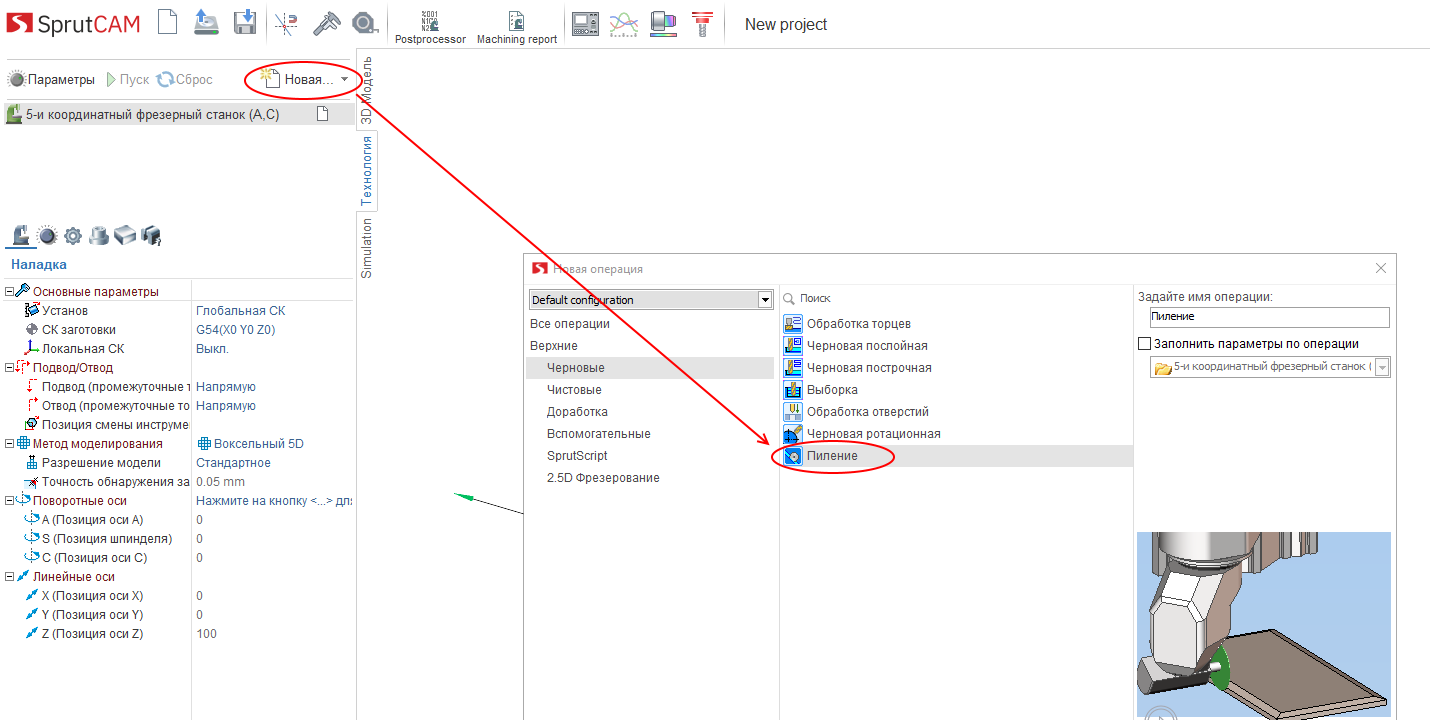Toggle the snap magnet tool
Image resolution: width=1430 pixels, height=720 pixels.
point(287,23)
